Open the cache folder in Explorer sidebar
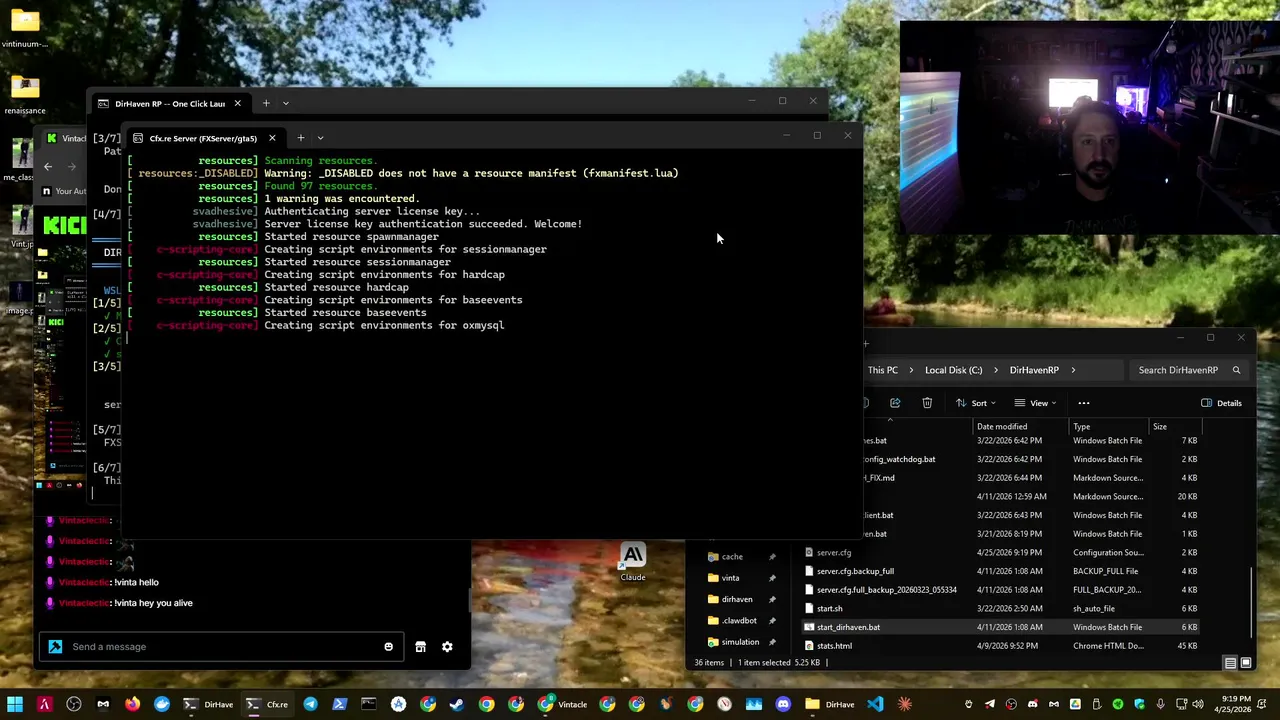Viewport: 1280px width, 720px height. pos(732,557)
